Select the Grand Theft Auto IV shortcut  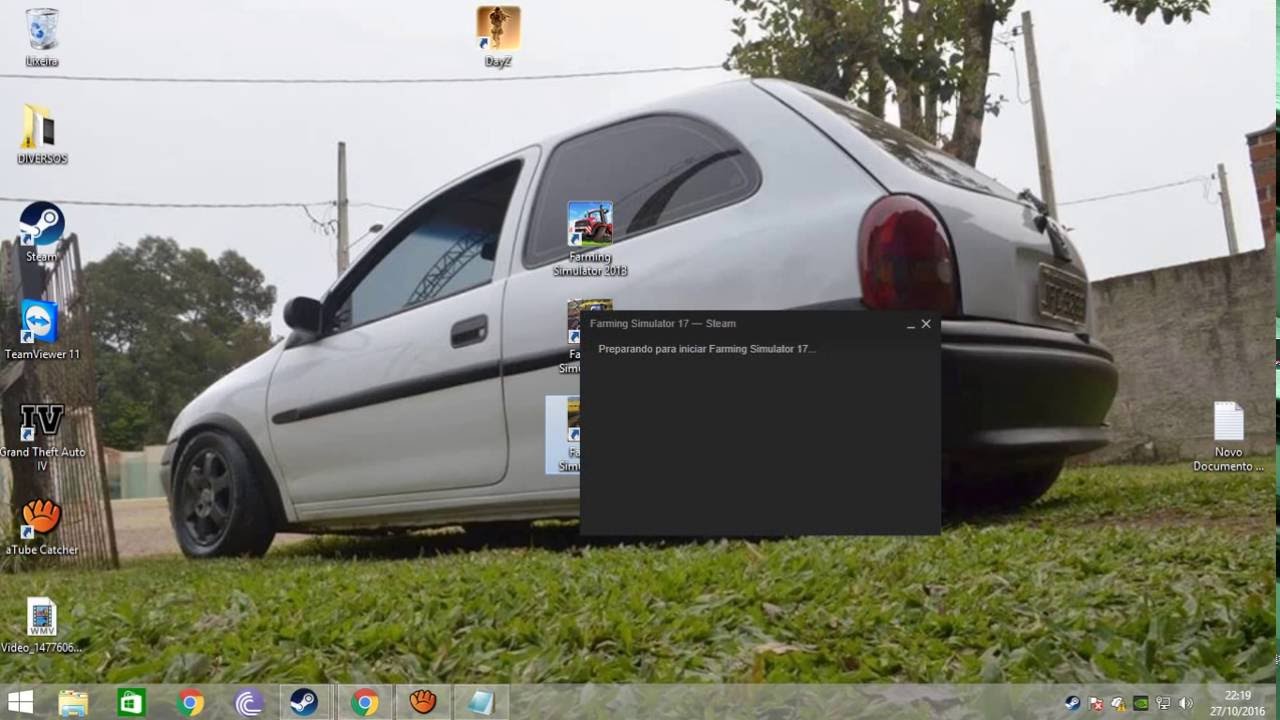pos(42,436)
